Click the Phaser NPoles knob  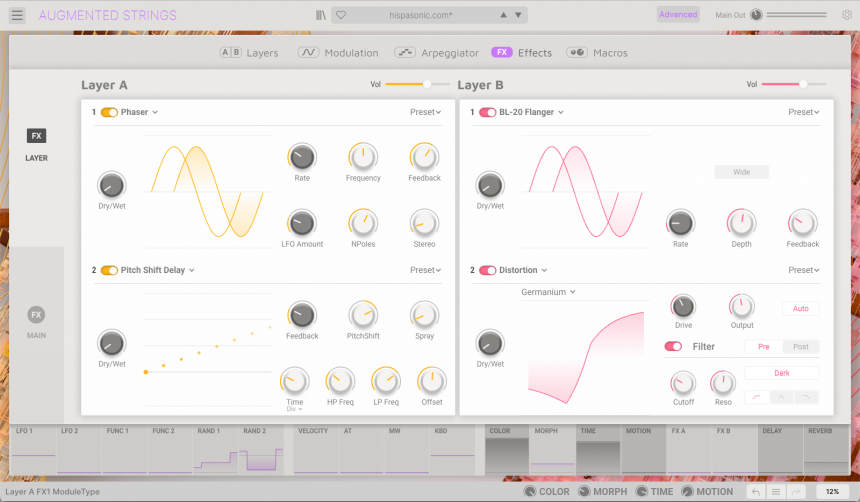pyautogui.click(x=363, y=223)
